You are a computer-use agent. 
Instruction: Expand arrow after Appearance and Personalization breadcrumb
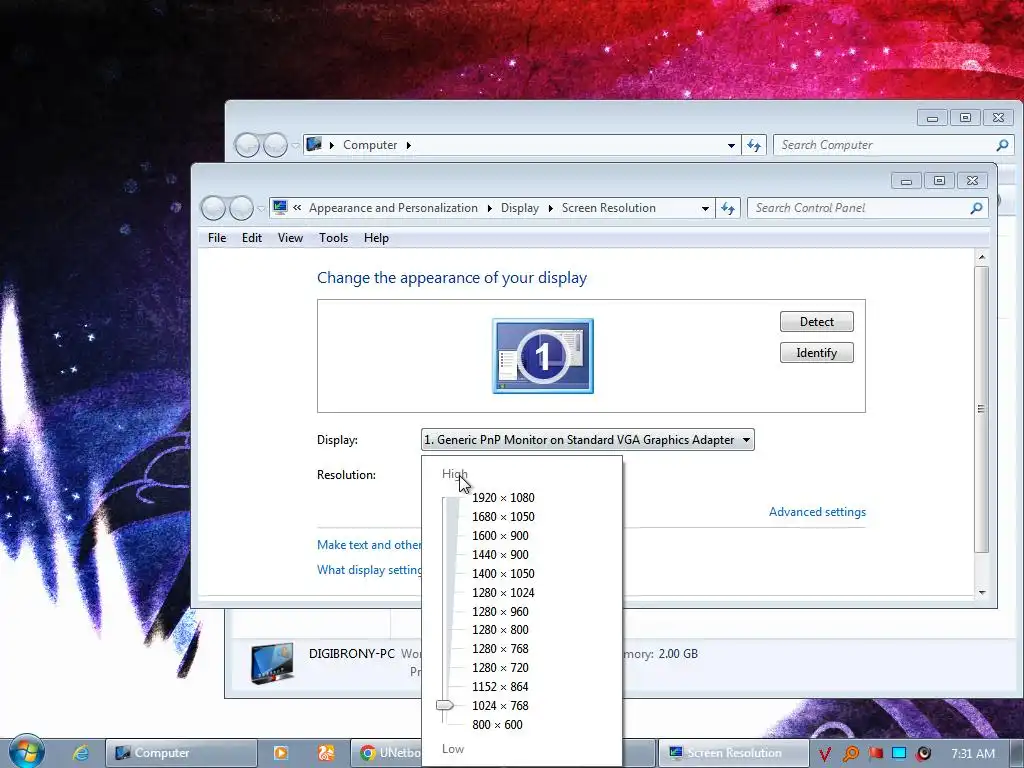[490, 208]
